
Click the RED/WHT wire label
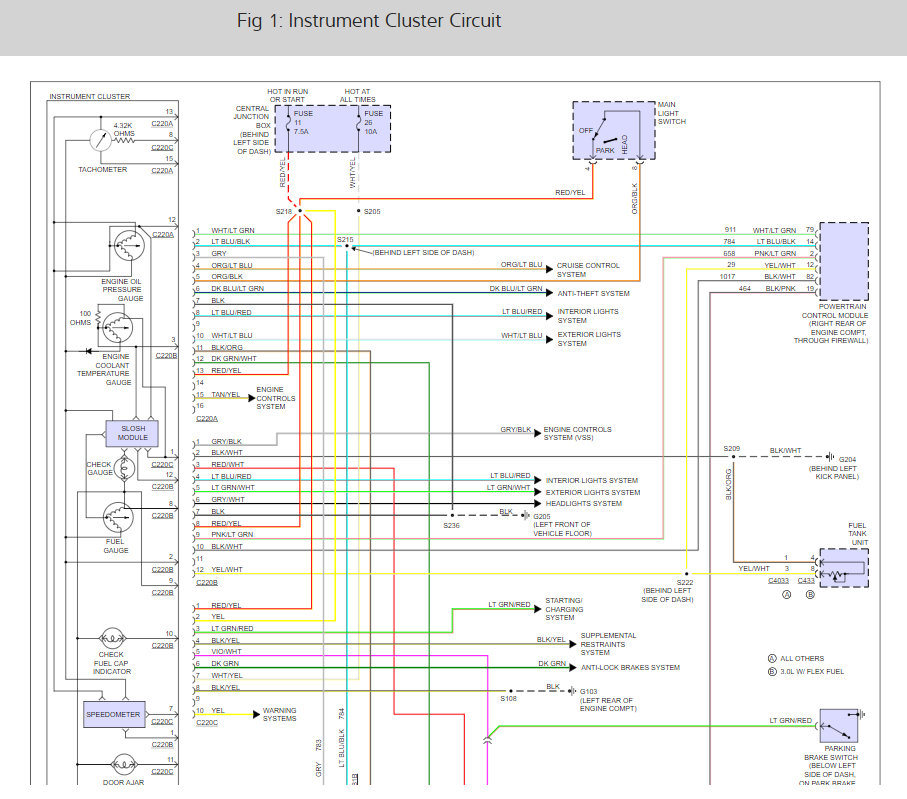(227, 465)
